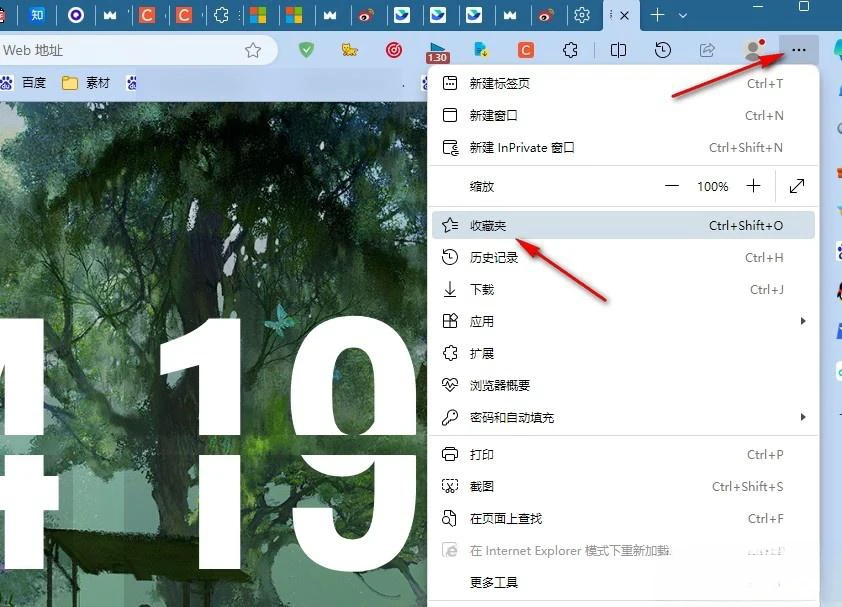The height and width of the screenshot is (607, 842).
Task: Select 新建标签页 menu item
Action: (x=623, y=83)
